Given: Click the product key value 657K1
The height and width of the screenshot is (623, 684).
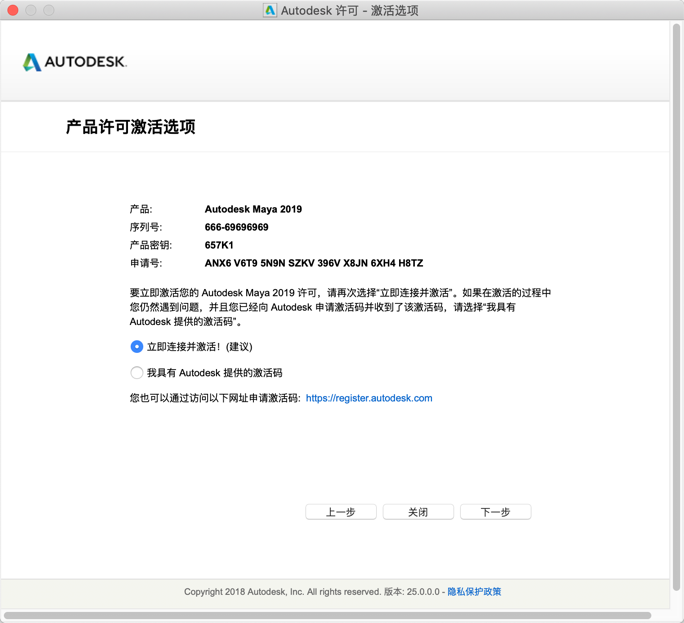Looking at the screenshot, I should 219,246.
